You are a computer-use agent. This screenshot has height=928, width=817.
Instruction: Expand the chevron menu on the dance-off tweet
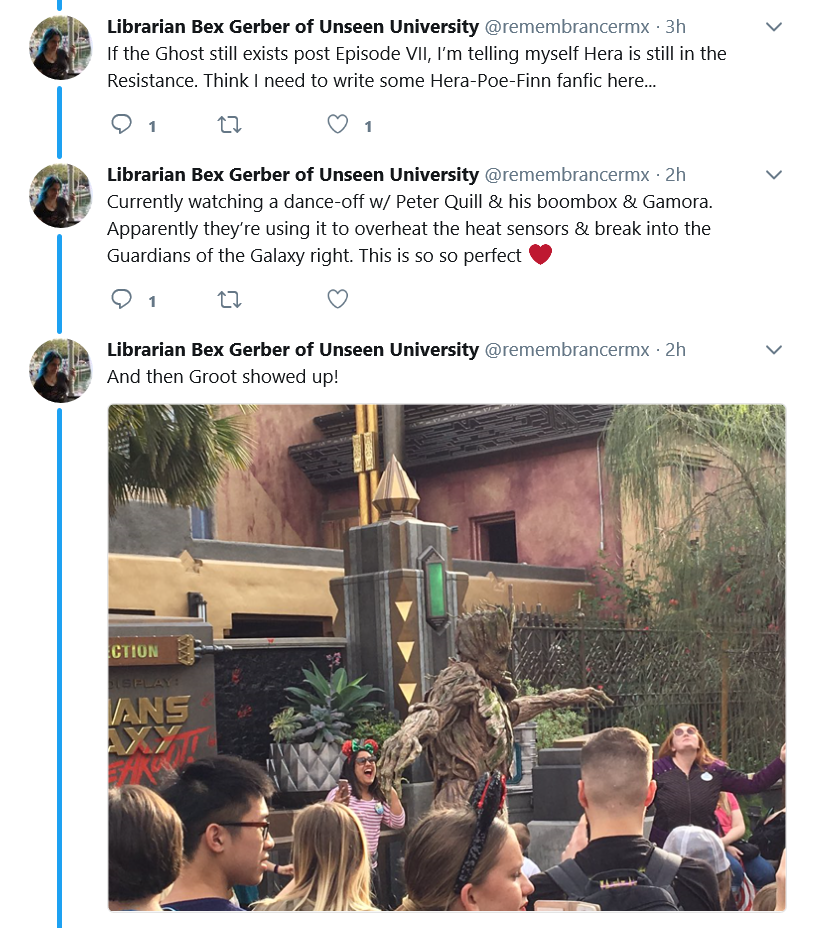pos(774,175)
